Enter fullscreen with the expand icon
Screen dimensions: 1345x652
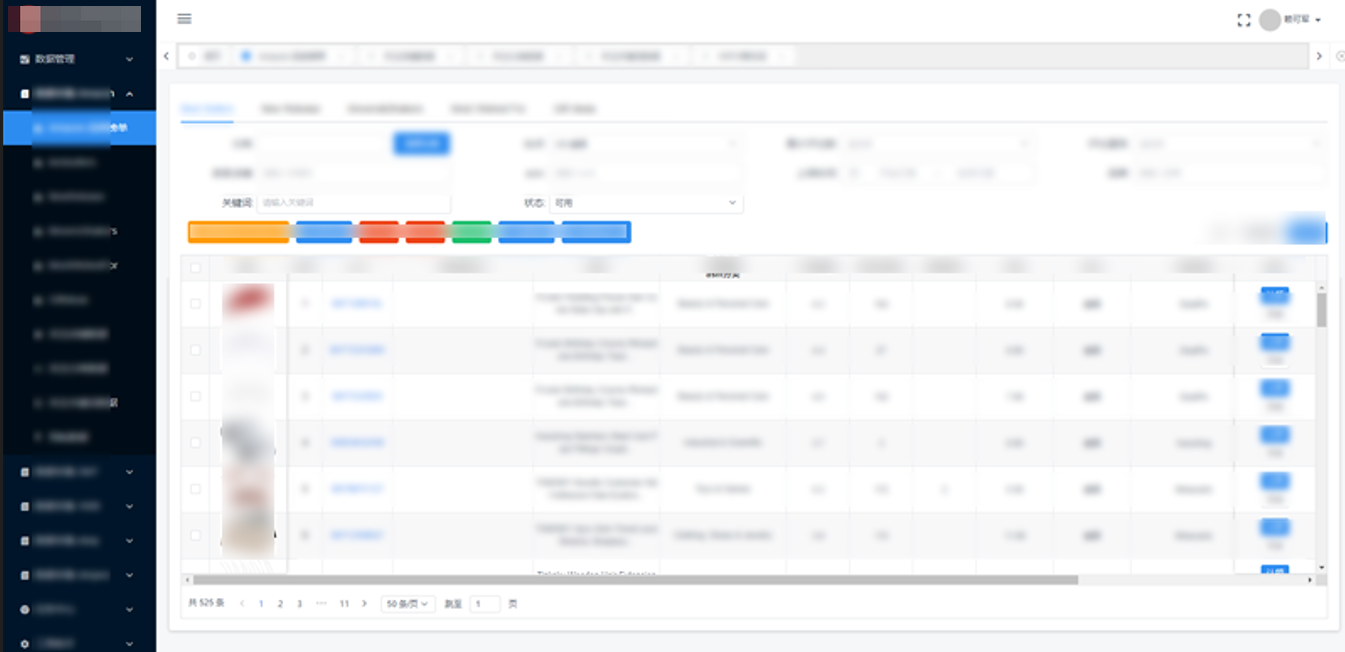(x=1244, y=20)
